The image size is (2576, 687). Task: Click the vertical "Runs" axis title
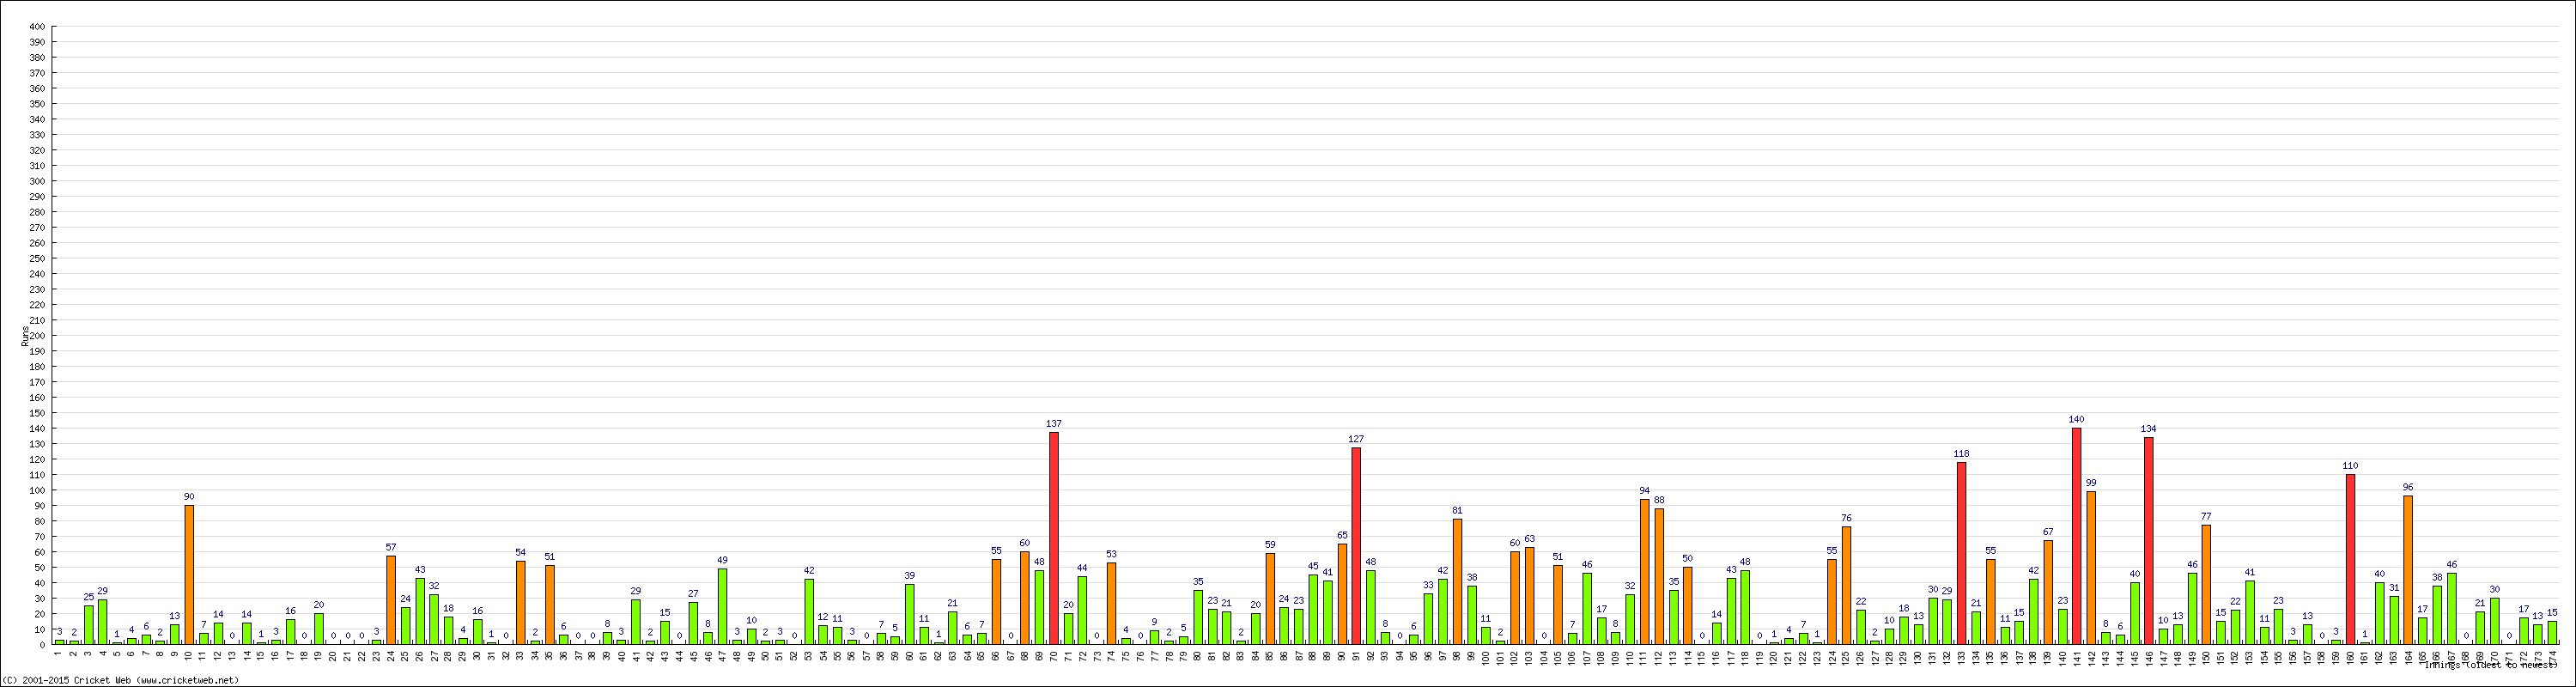24,336
